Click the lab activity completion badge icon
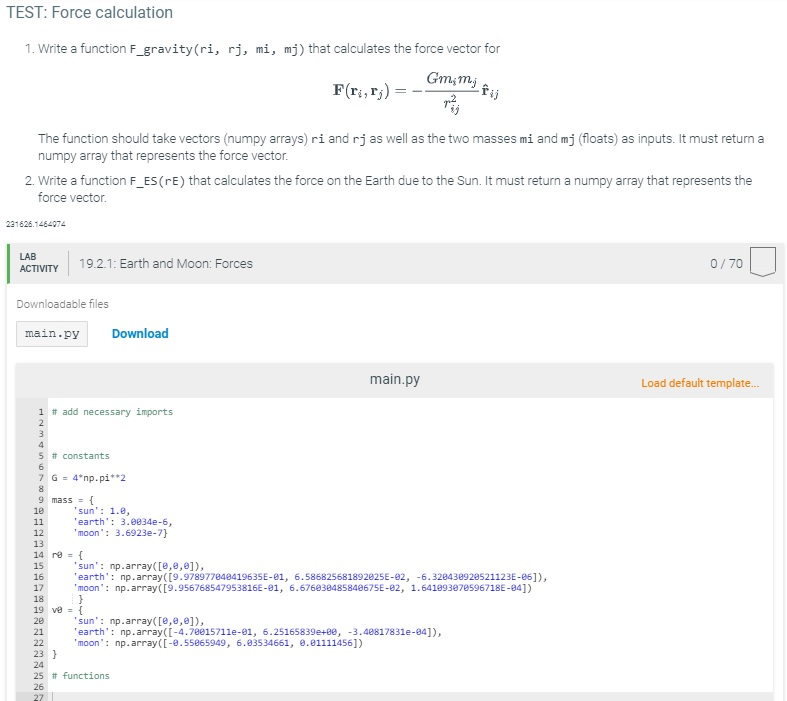The image size is (787, 701). tap(762, 261)
